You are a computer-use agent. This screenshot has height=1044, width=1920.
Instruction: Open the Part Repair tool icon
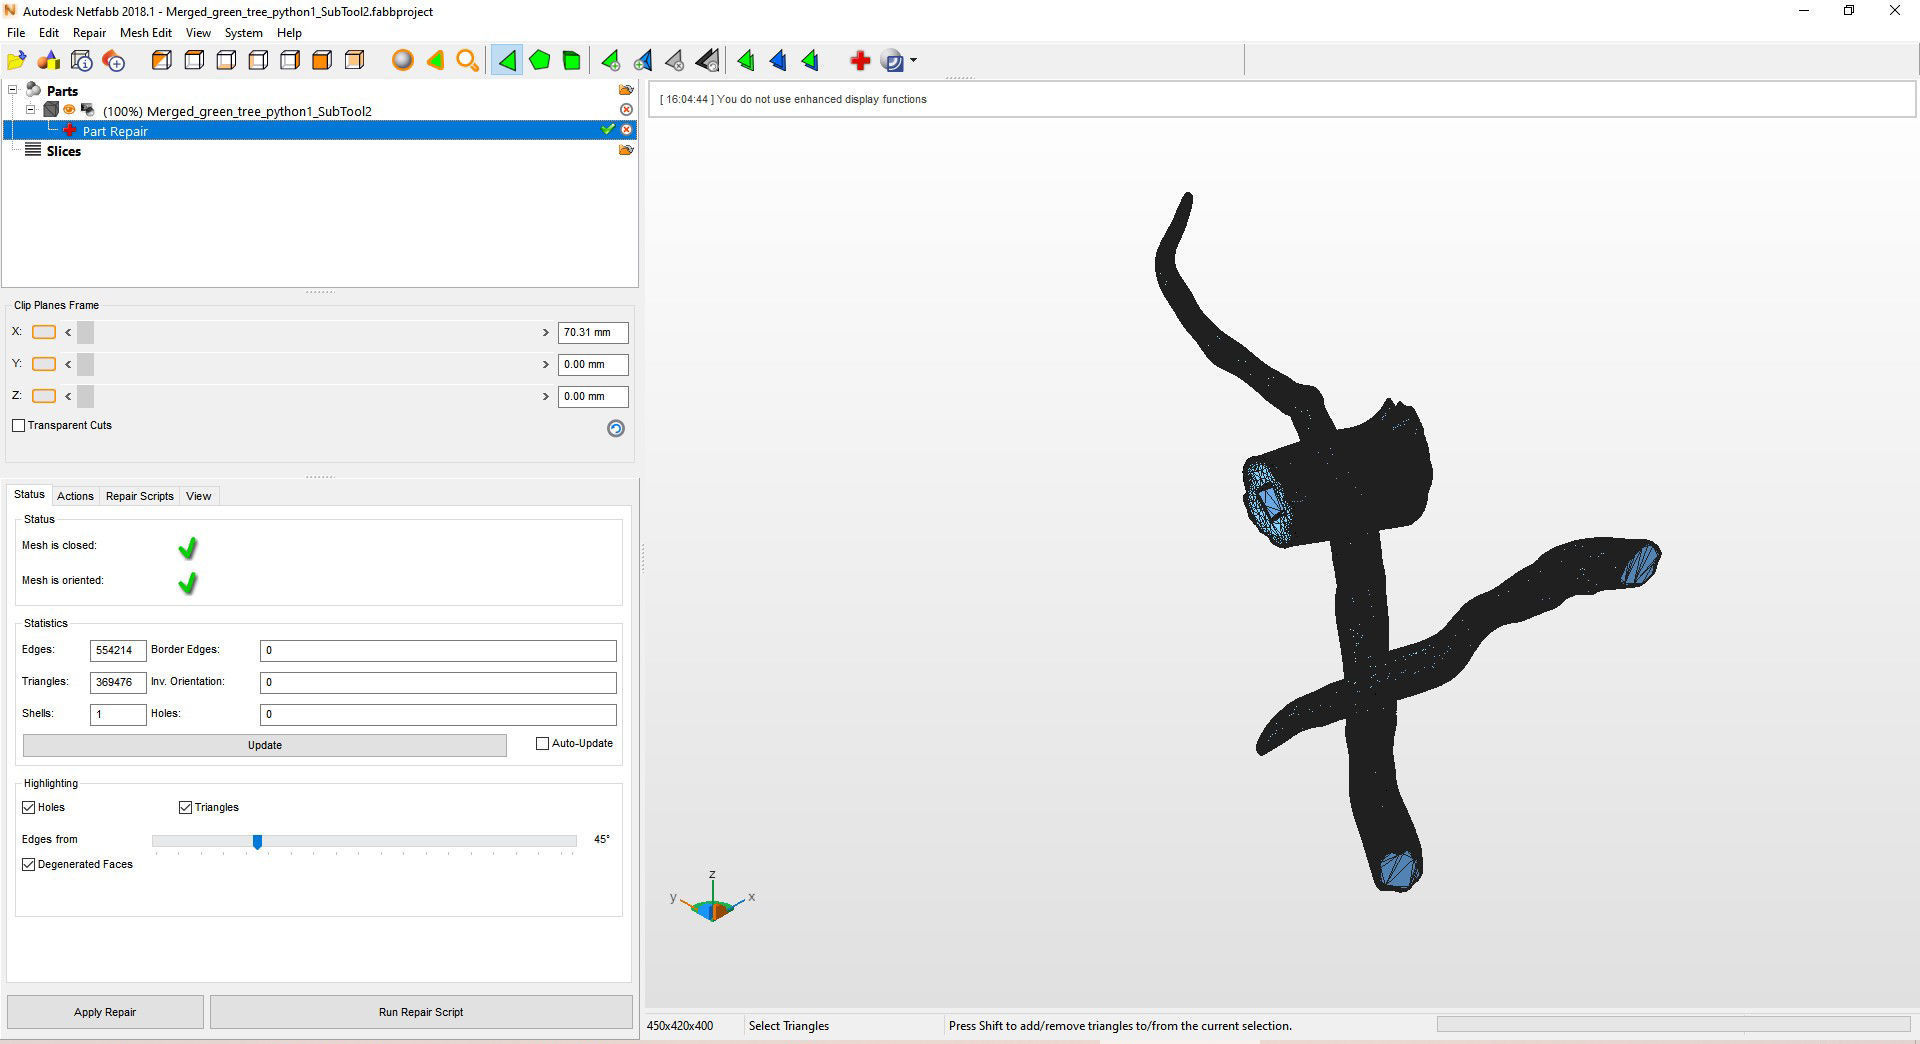coord(858,60)
